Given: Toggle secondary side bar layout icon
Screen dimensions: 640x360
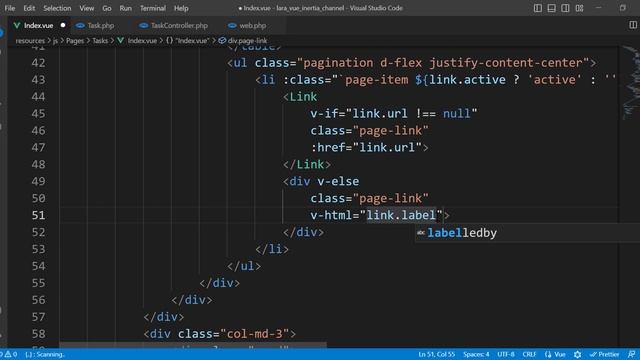Looking at the screenshot, I should click(565, 8).
